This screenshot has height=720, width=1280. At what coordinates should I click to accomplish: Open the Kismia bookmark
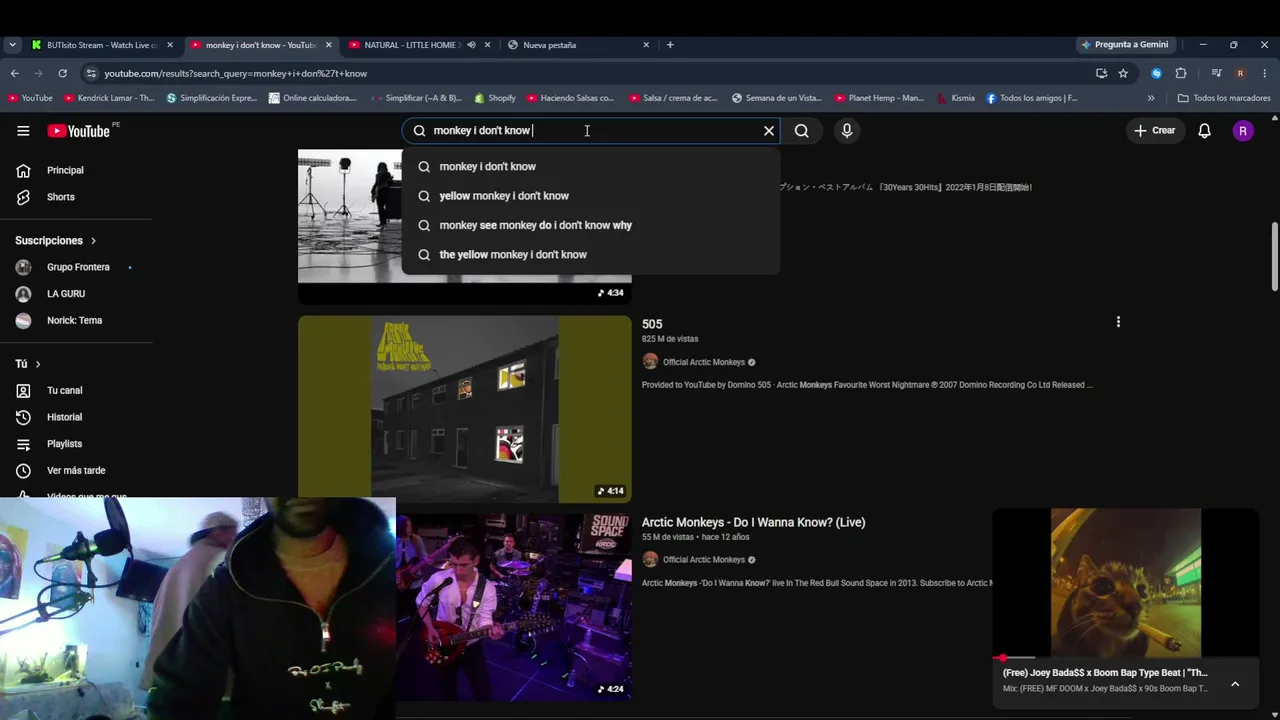point(956,98)
